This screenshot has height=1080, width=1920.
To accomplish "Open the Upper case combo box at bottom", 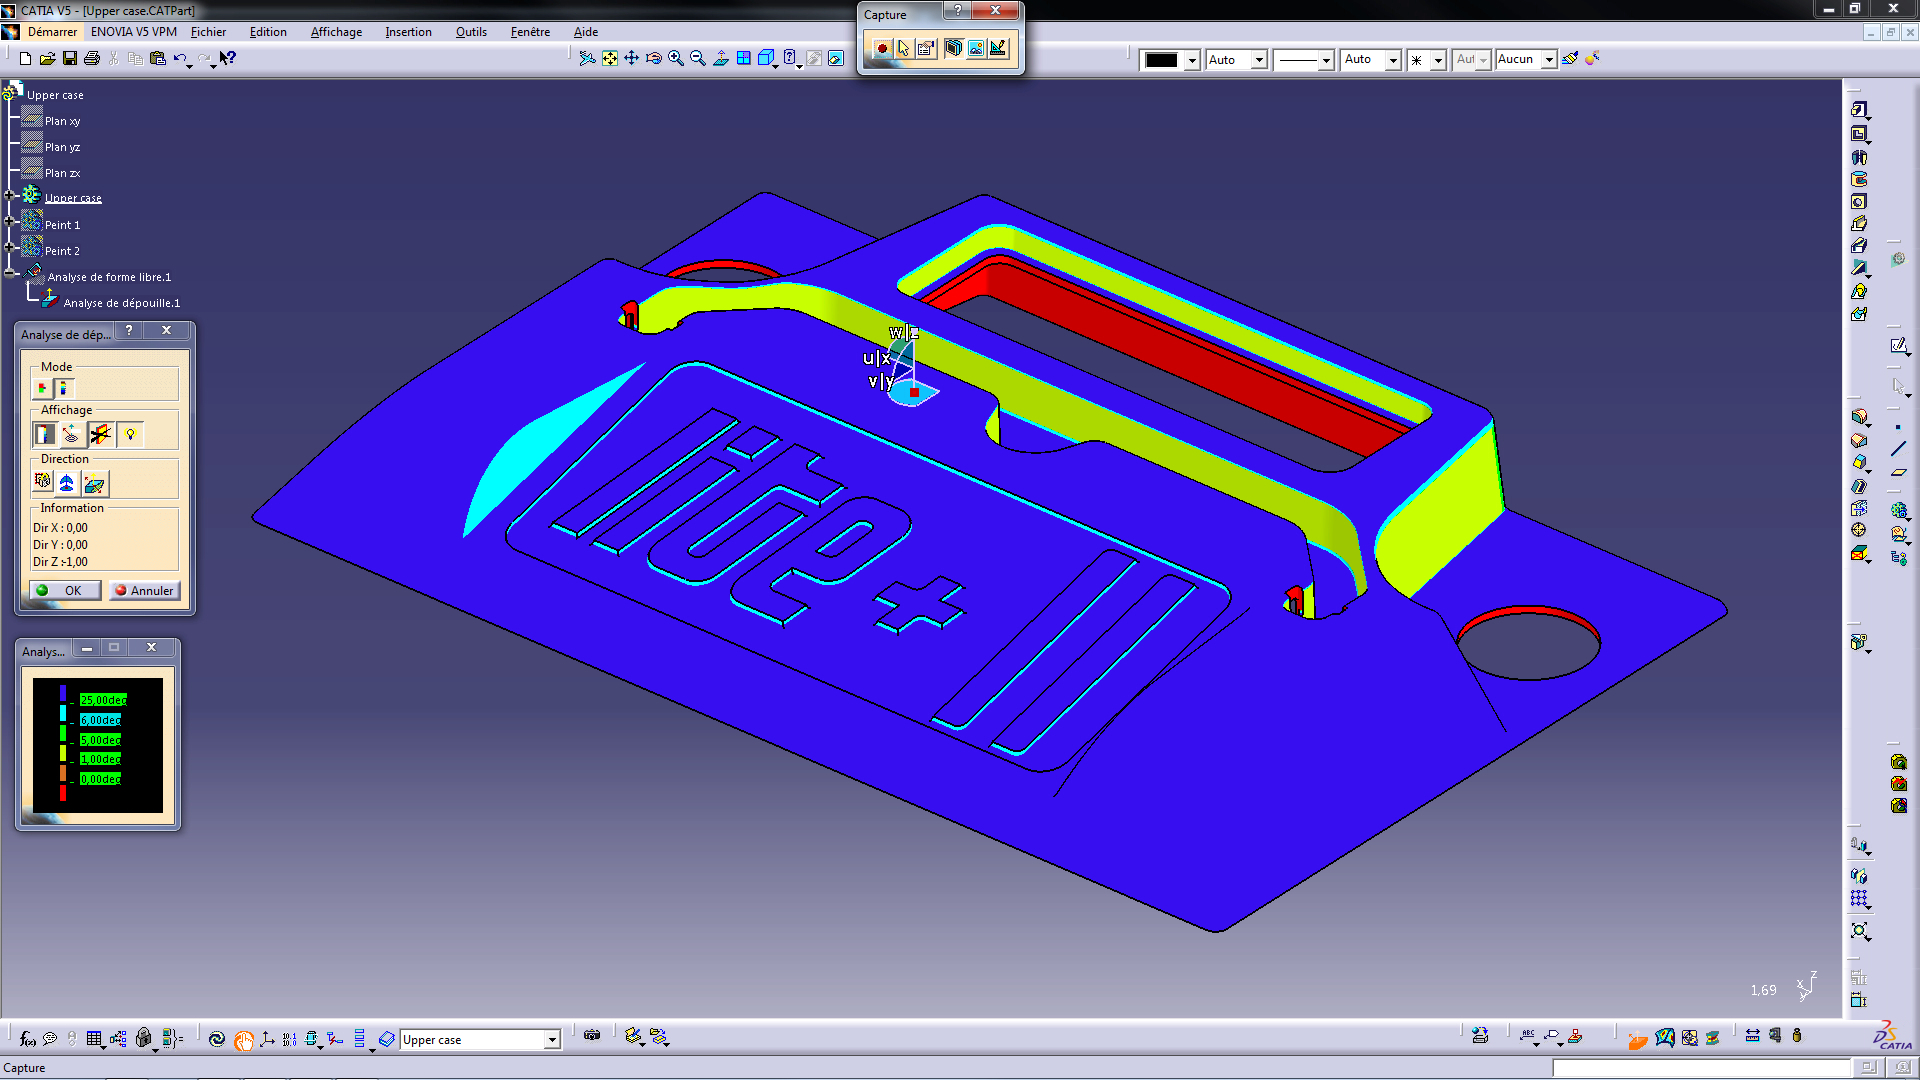I will (x=551, y=1040).
